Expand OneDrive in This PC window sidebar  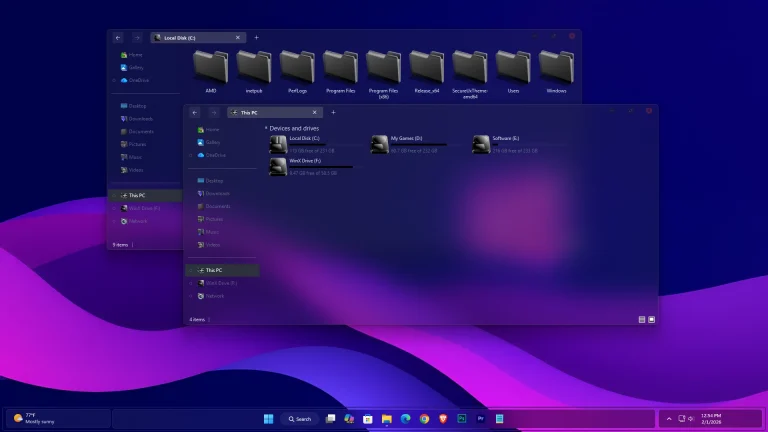point(191,155)
